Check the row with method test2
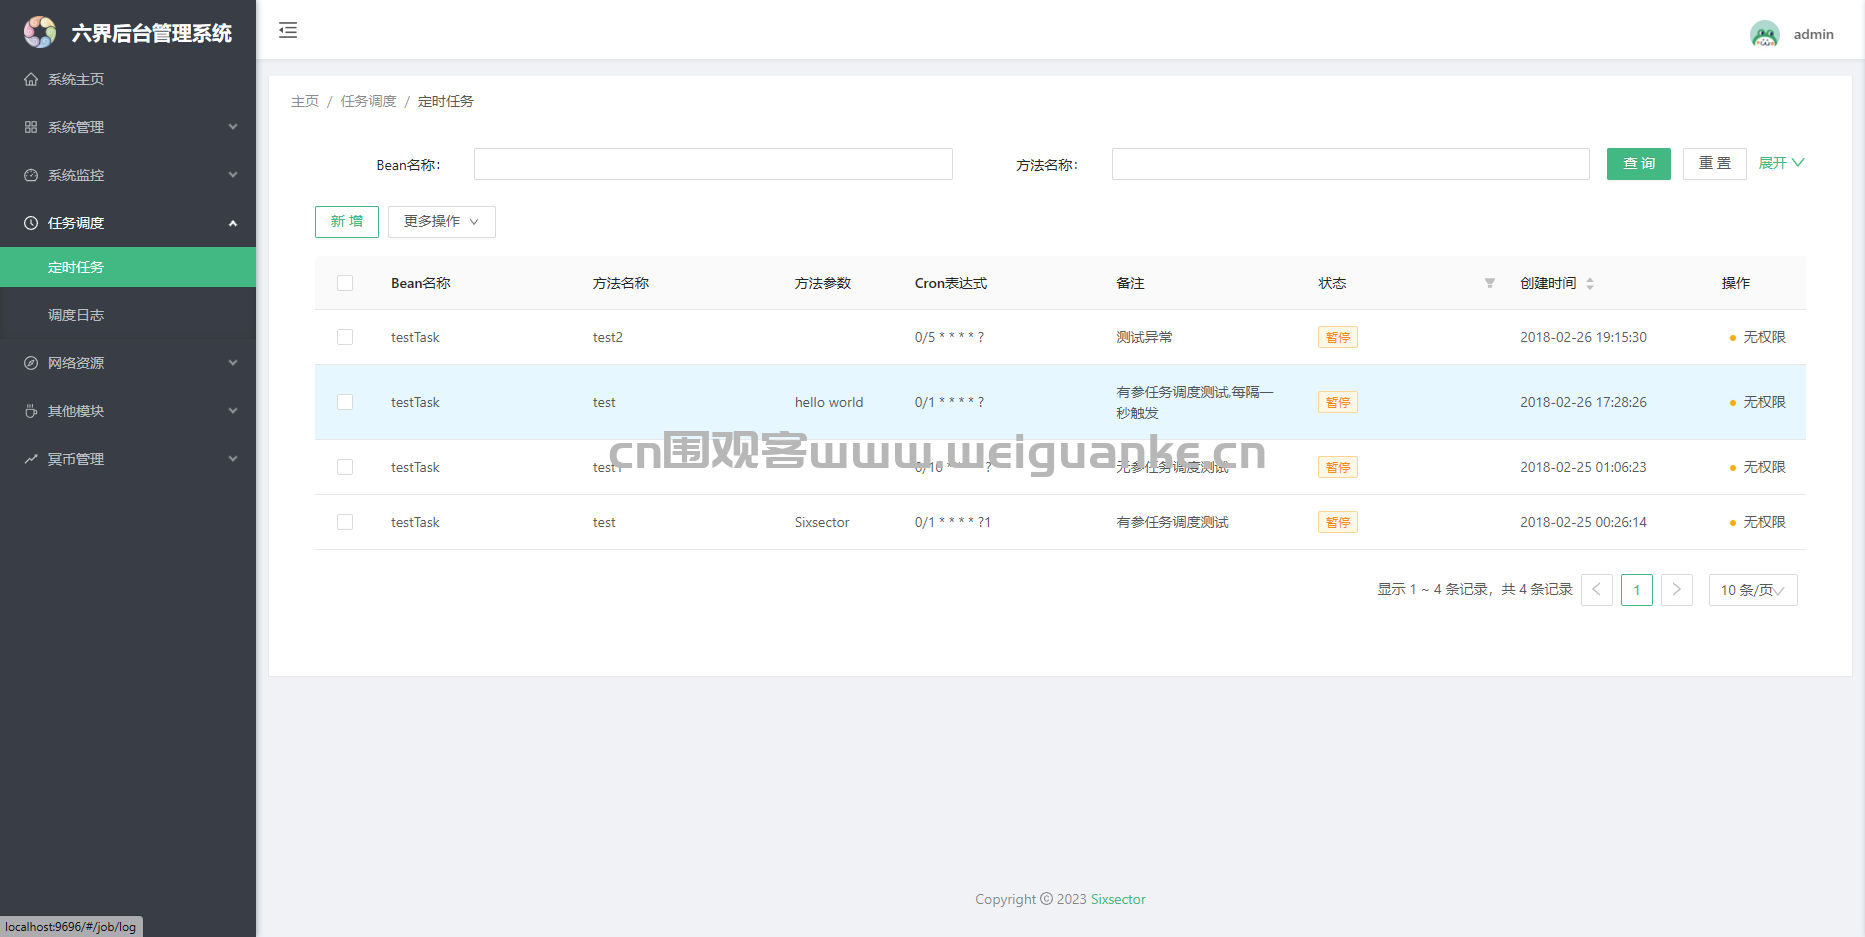The image size is (1865, 937). (345, 337)
